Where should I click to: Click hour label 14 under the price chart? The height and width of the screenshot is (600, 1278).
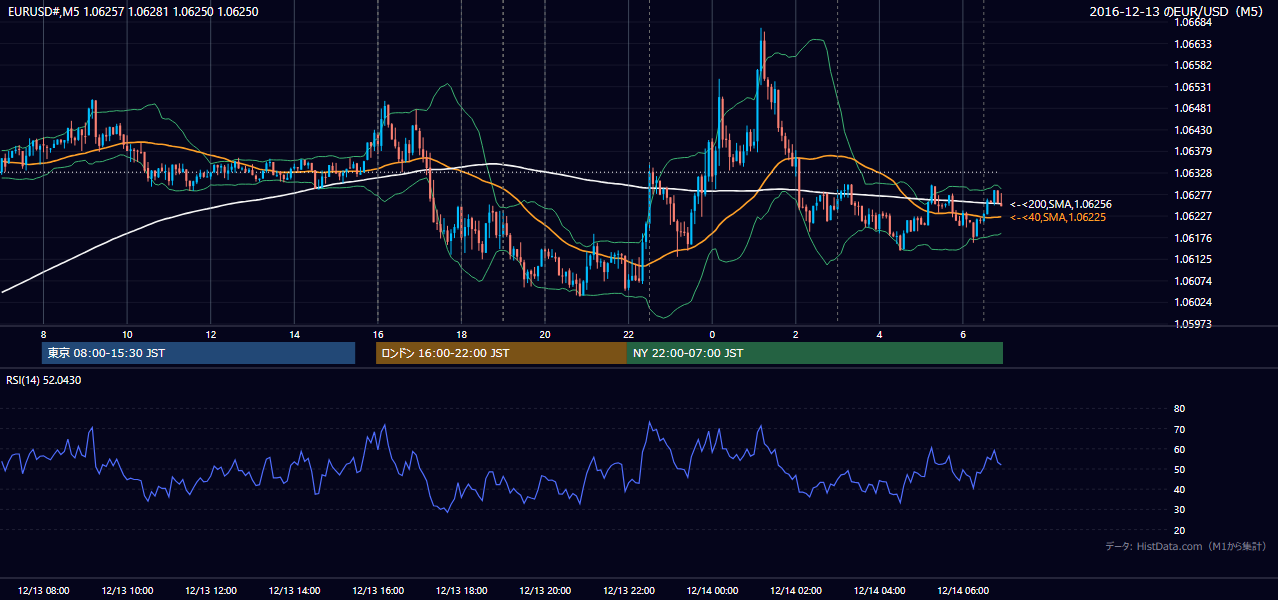click(x=294, y=334)
